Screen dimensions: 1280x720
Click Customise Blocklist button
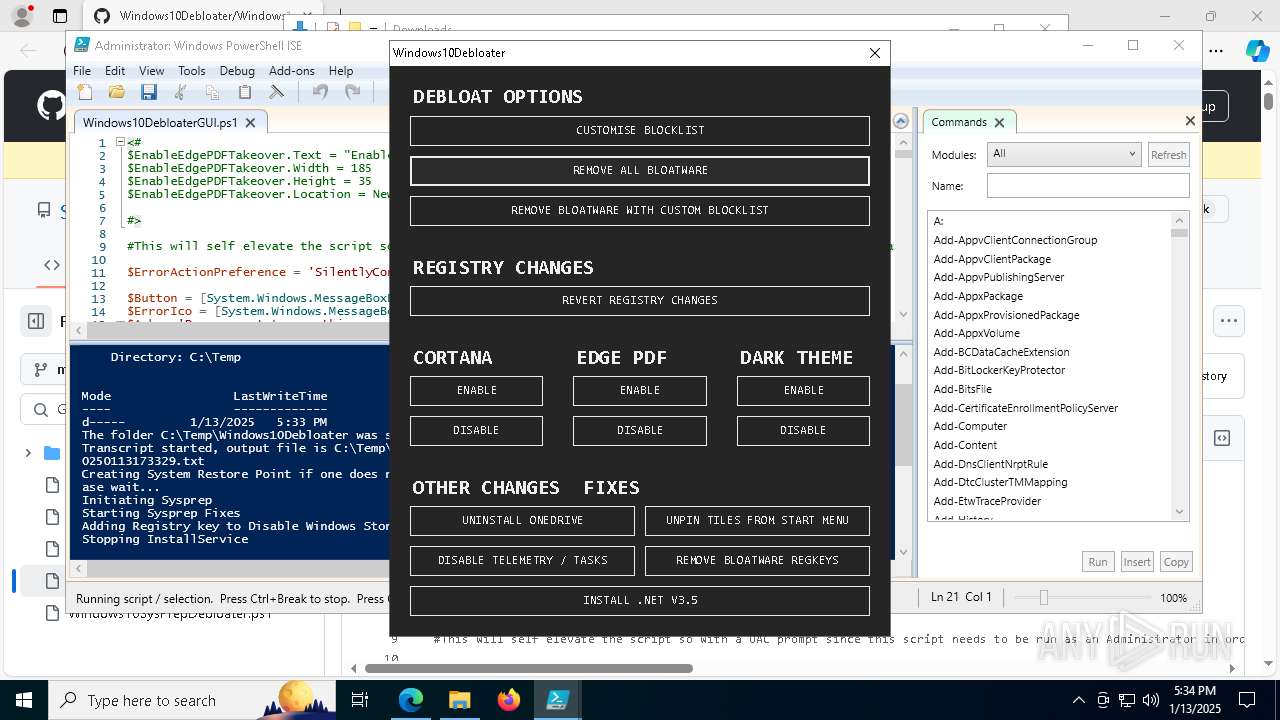tap(640, 130)
